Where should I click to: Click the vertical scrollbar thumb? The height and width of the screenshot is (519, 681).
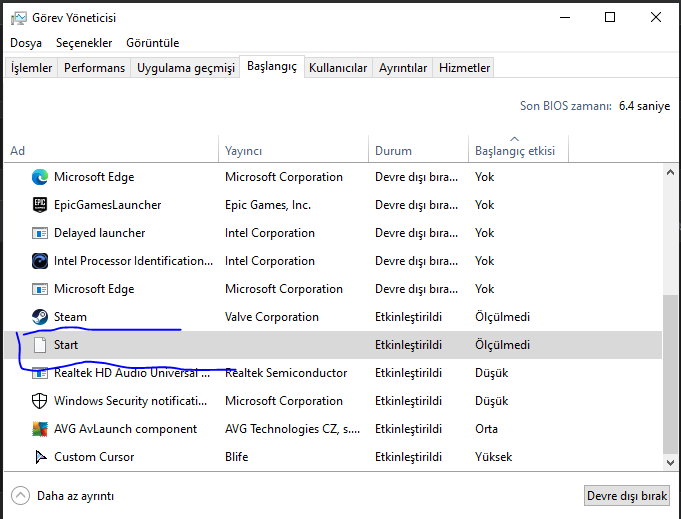(670, 374)
